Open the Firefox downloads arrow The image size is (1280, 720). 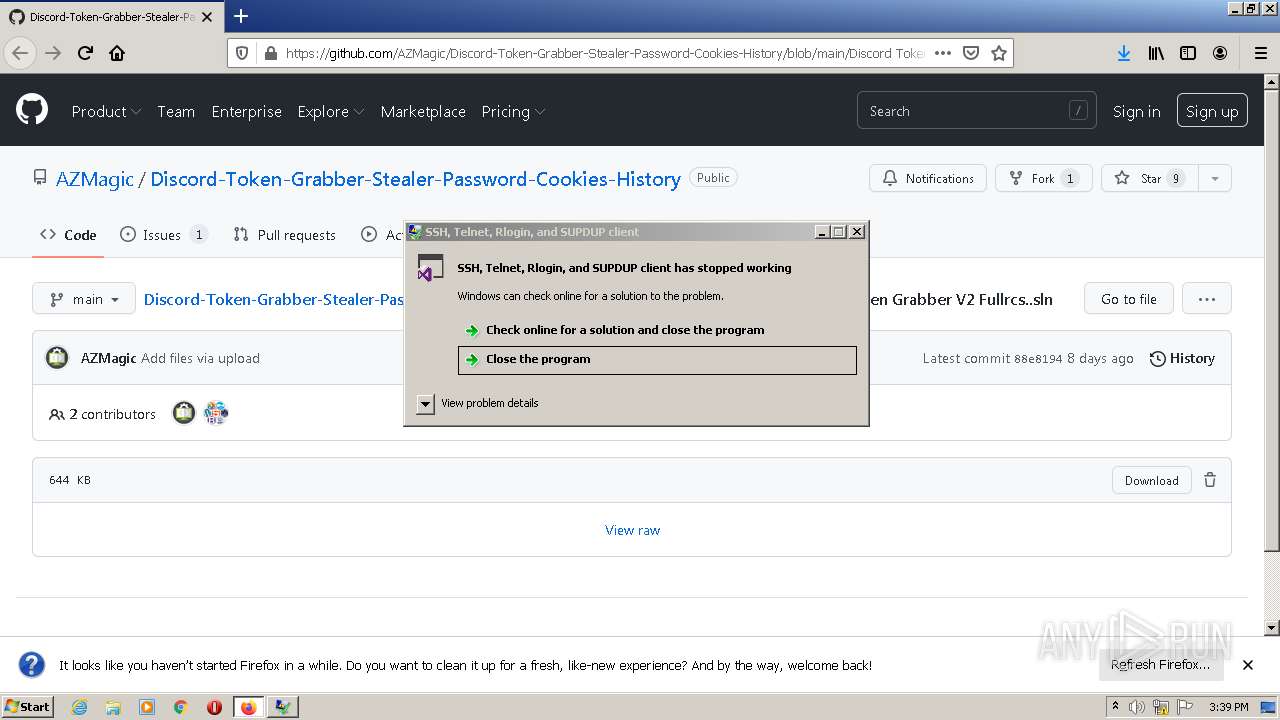(1124, 53)
